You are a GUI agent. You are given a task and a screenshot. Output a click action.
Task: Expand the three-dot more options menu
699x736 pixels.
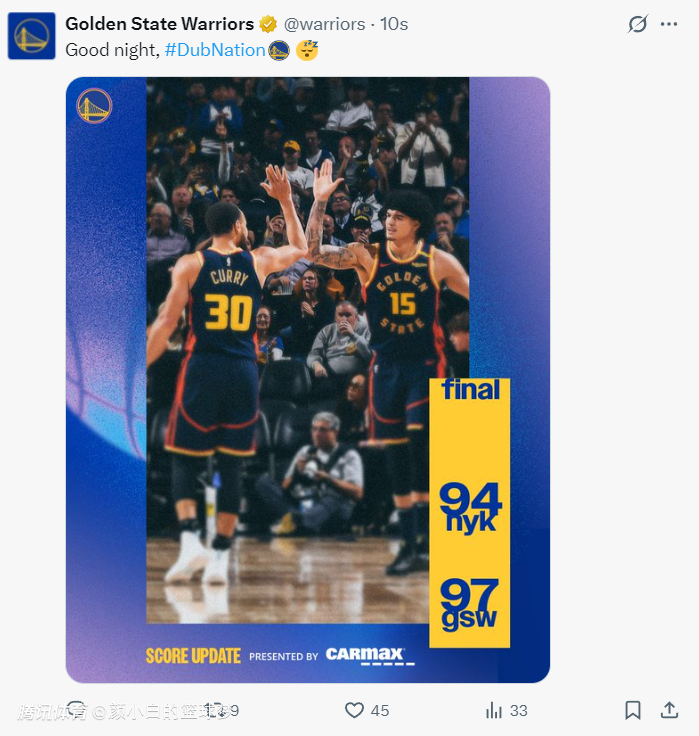tap(668, 24)
